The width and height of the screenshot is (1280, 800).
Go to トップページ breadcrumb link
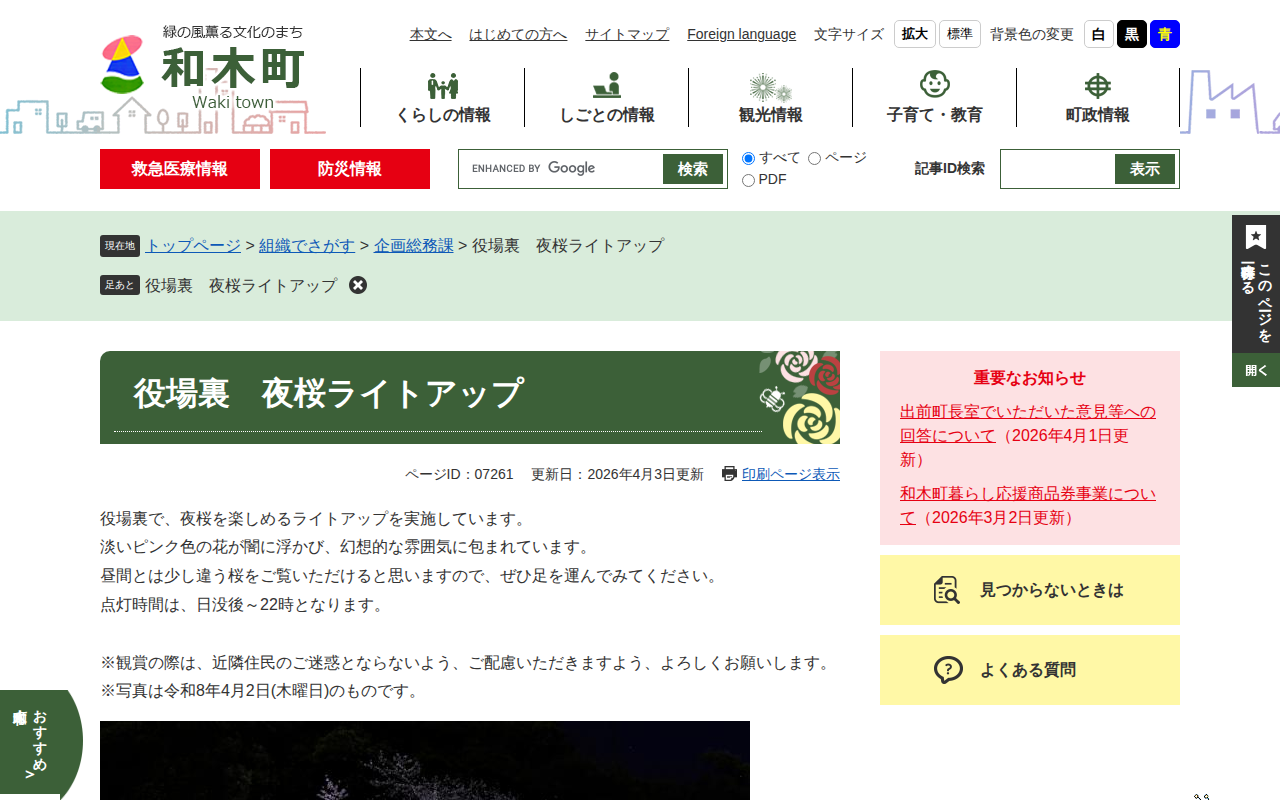tap(193, 245)
